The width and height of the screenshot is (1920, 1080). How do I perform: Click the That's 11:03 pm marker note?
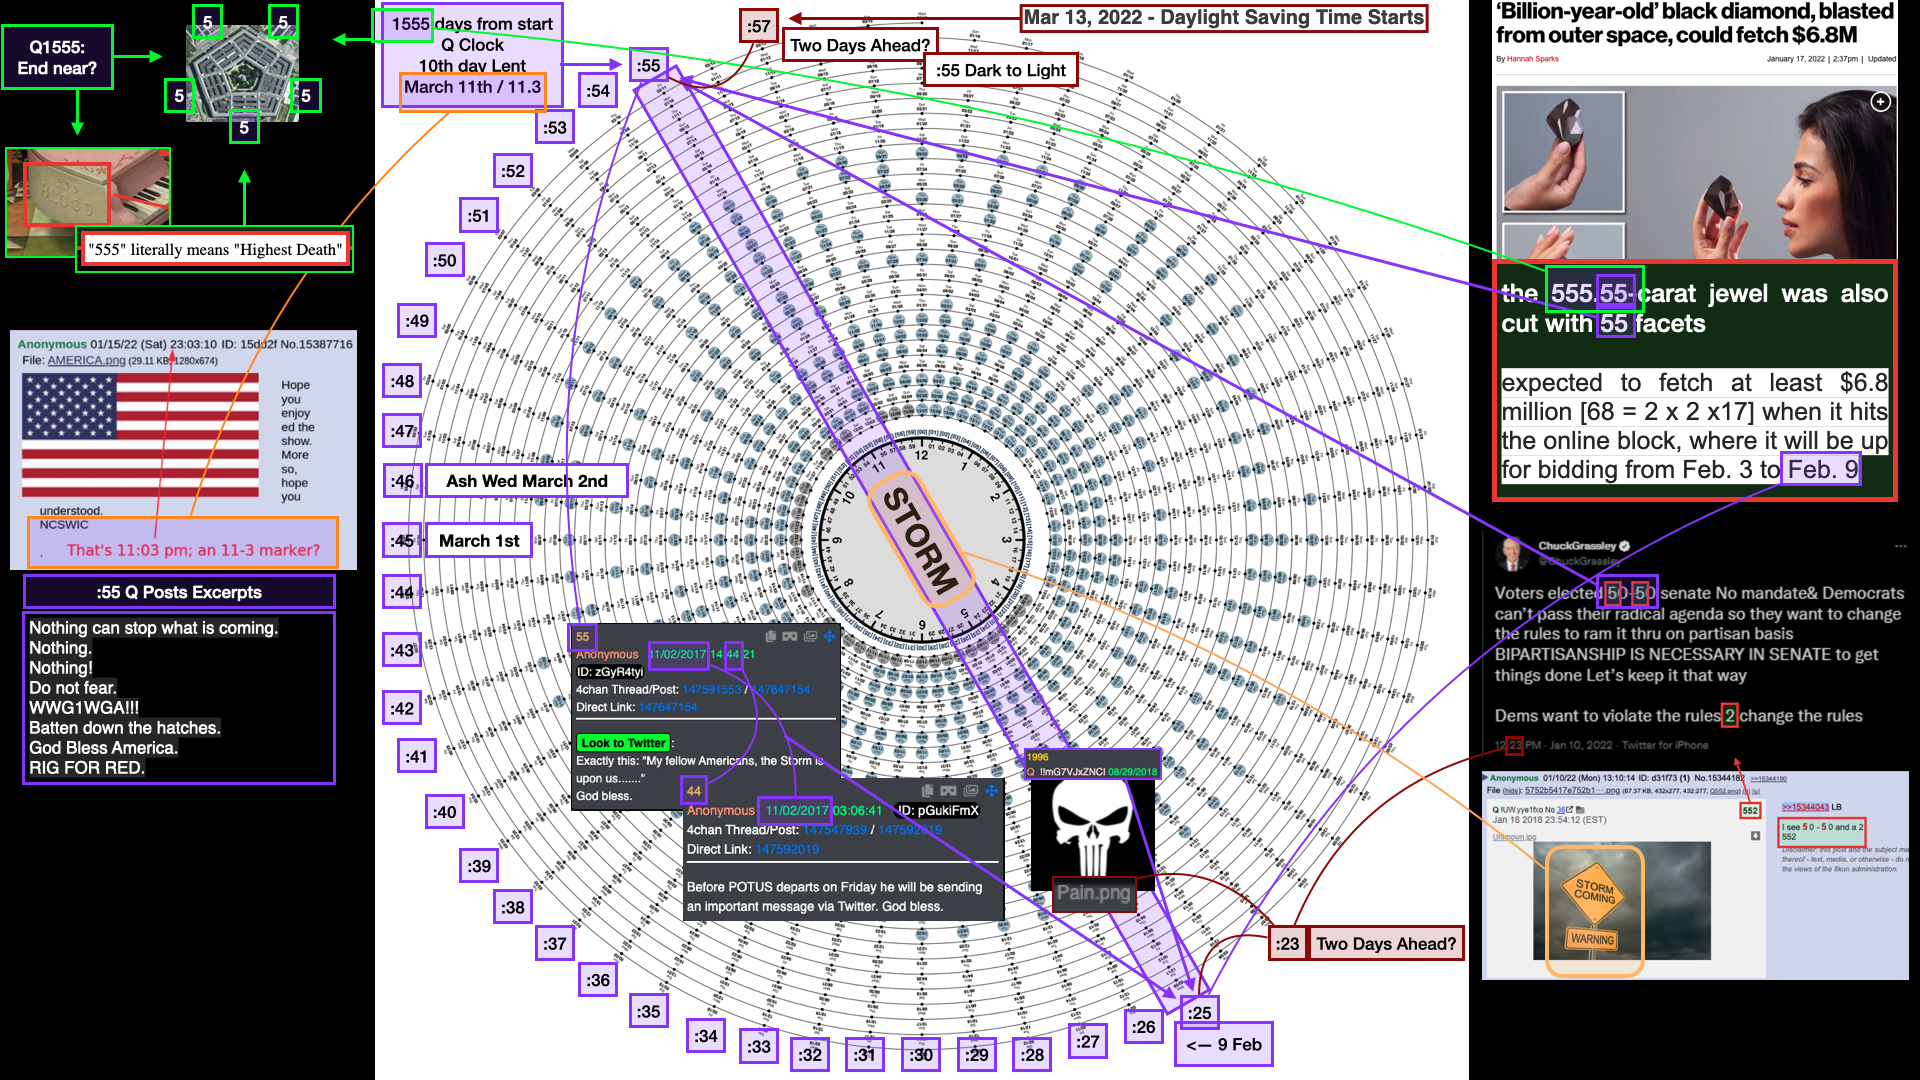[193, 550]
